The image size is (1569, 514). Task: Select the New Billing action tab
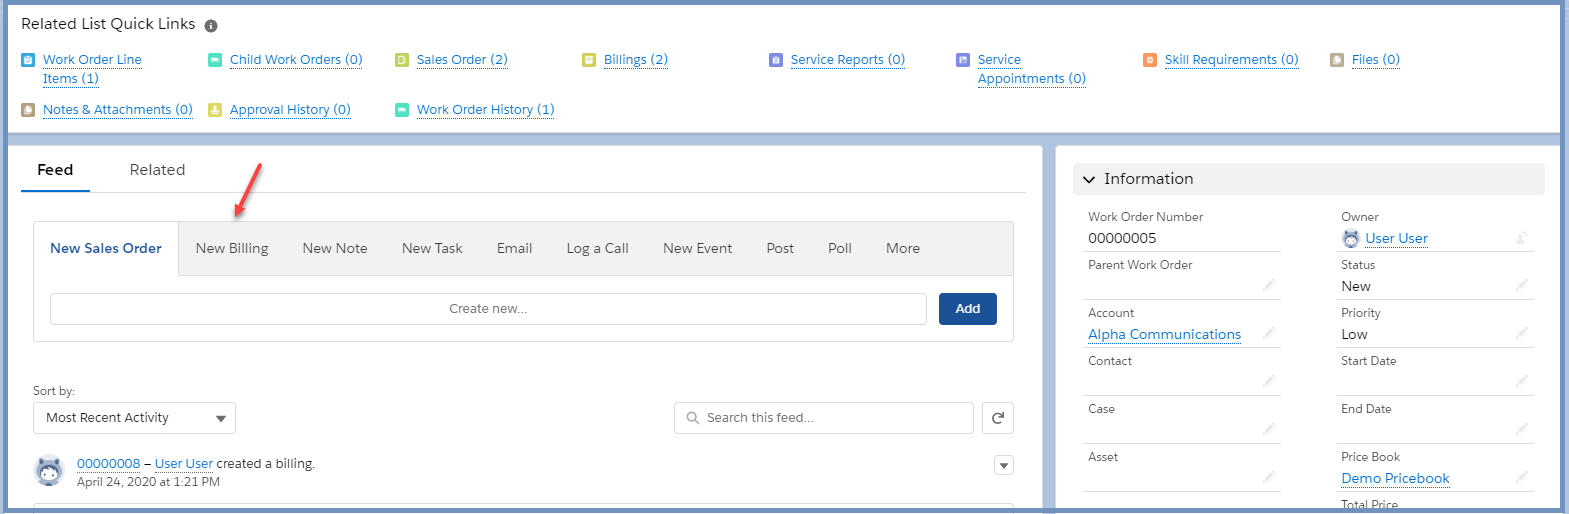click(x=232, y=248)
